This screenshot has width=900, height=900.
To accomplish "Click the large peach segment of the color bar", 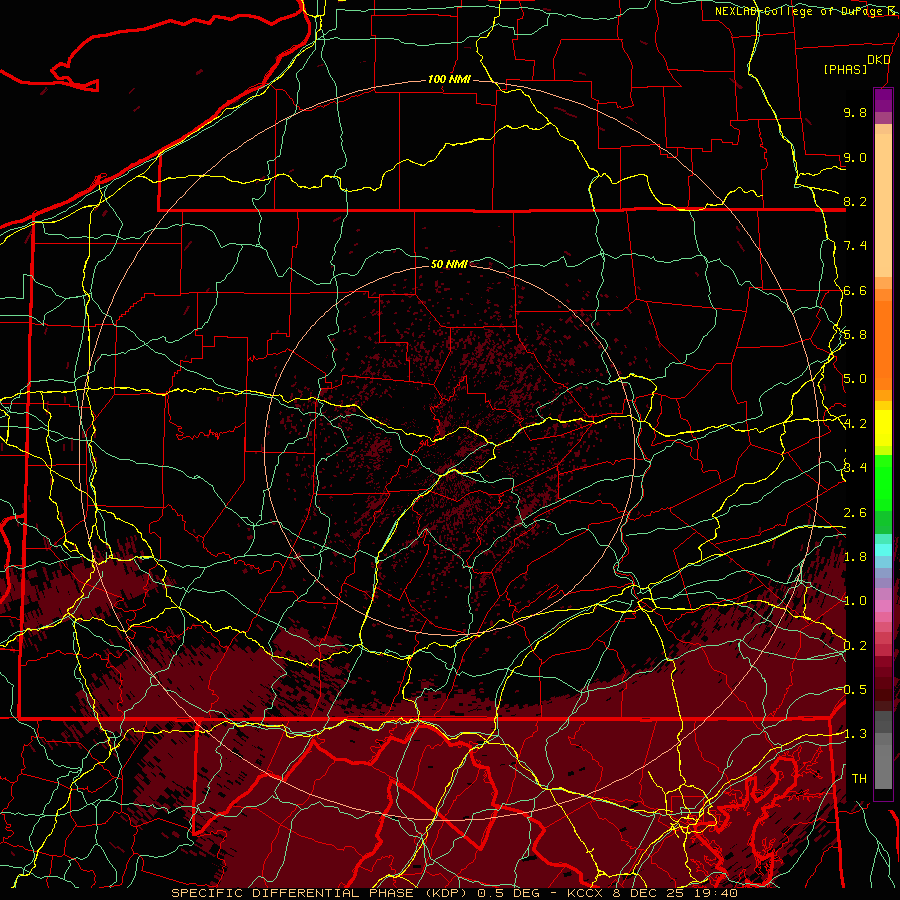I will [883, 205].
